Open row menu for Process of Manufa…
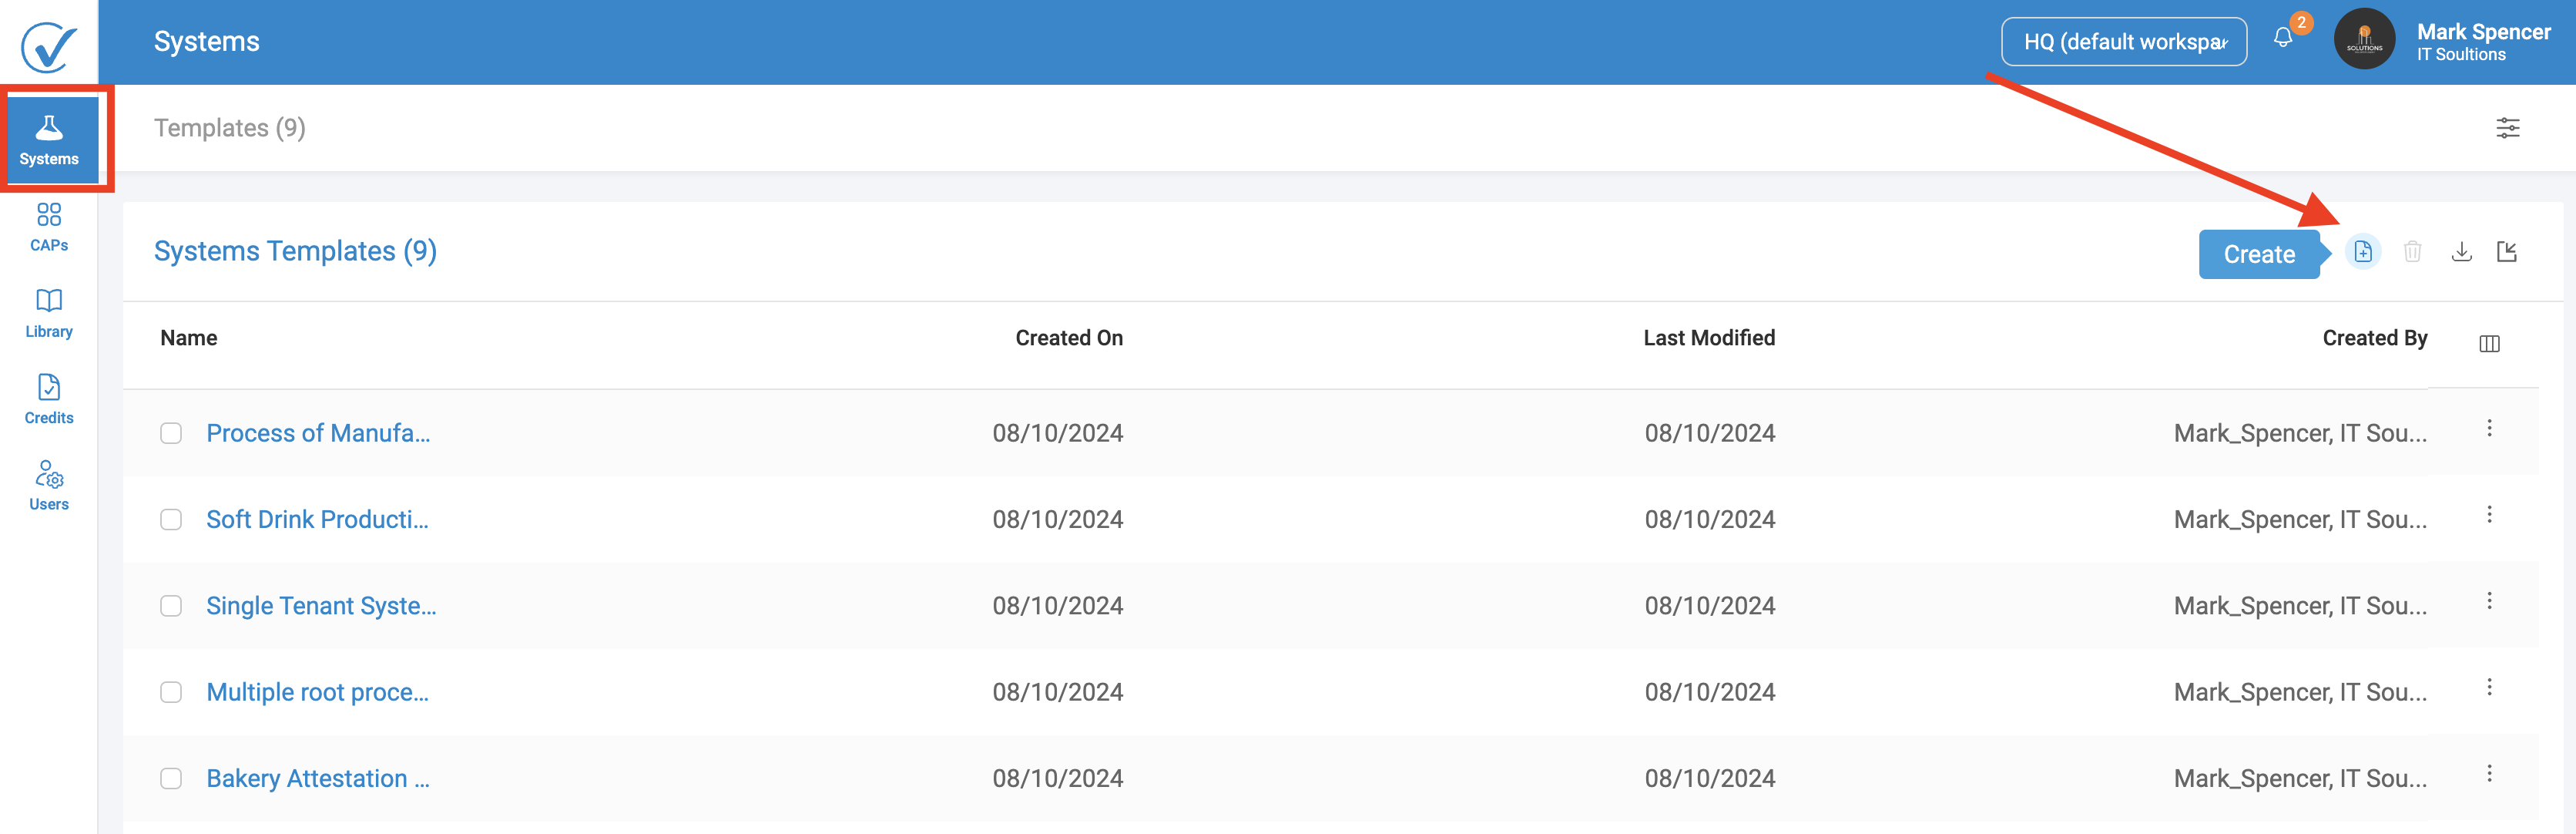2576x834 pixels. click(x=2490, y=429)
